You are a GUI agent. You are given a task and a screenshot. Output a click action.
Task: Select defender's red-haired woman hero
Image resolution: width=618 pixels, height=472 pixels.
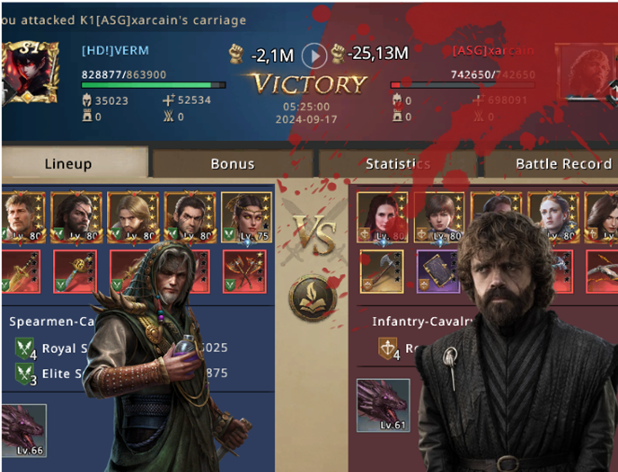click(x=382, y=217)
